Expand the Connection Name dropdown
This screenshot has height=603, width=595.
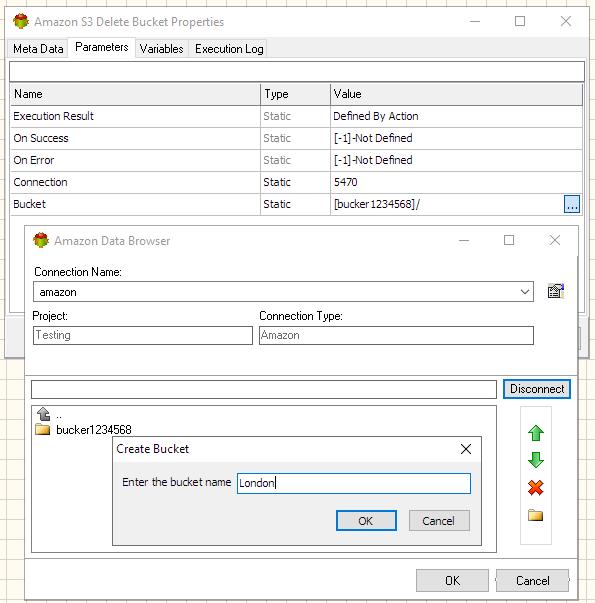click(525, 292)
